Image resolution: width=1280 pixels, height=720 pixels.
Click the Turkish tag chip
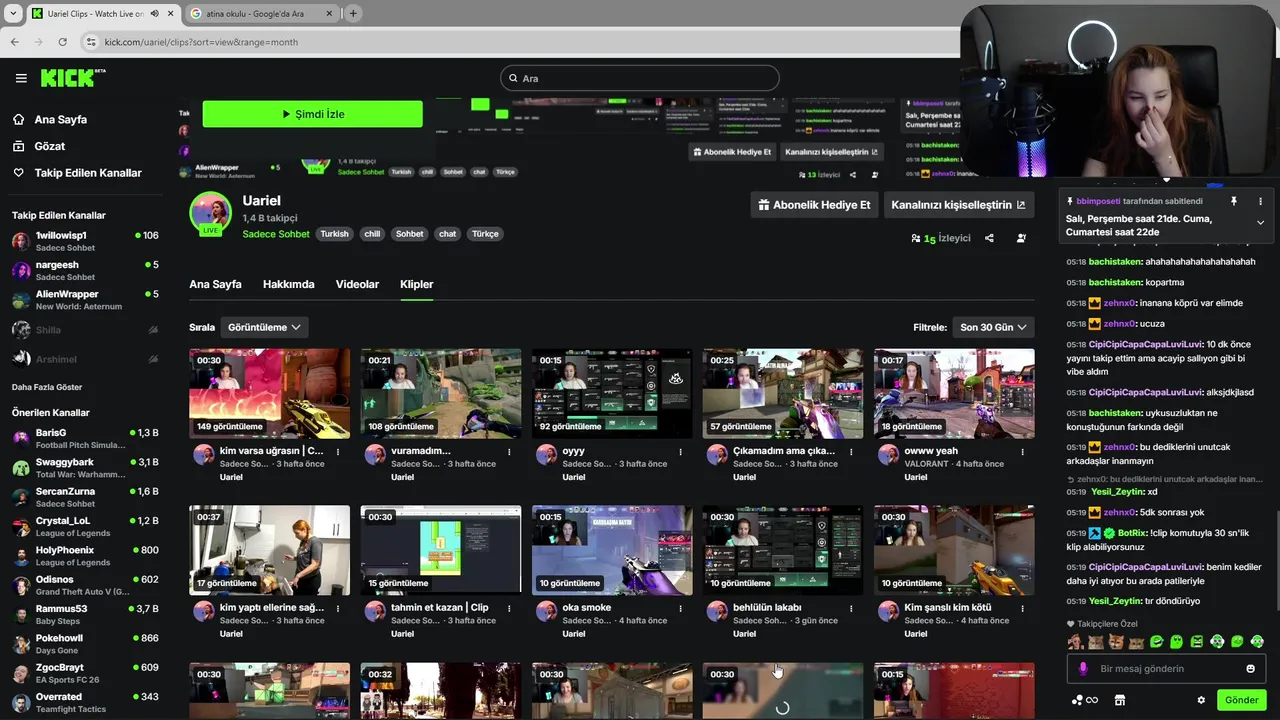334,234
